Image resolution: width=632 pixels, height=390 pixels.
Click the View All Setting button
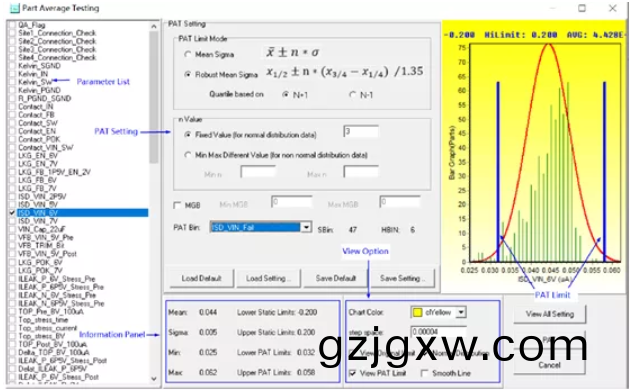(550, 314)
